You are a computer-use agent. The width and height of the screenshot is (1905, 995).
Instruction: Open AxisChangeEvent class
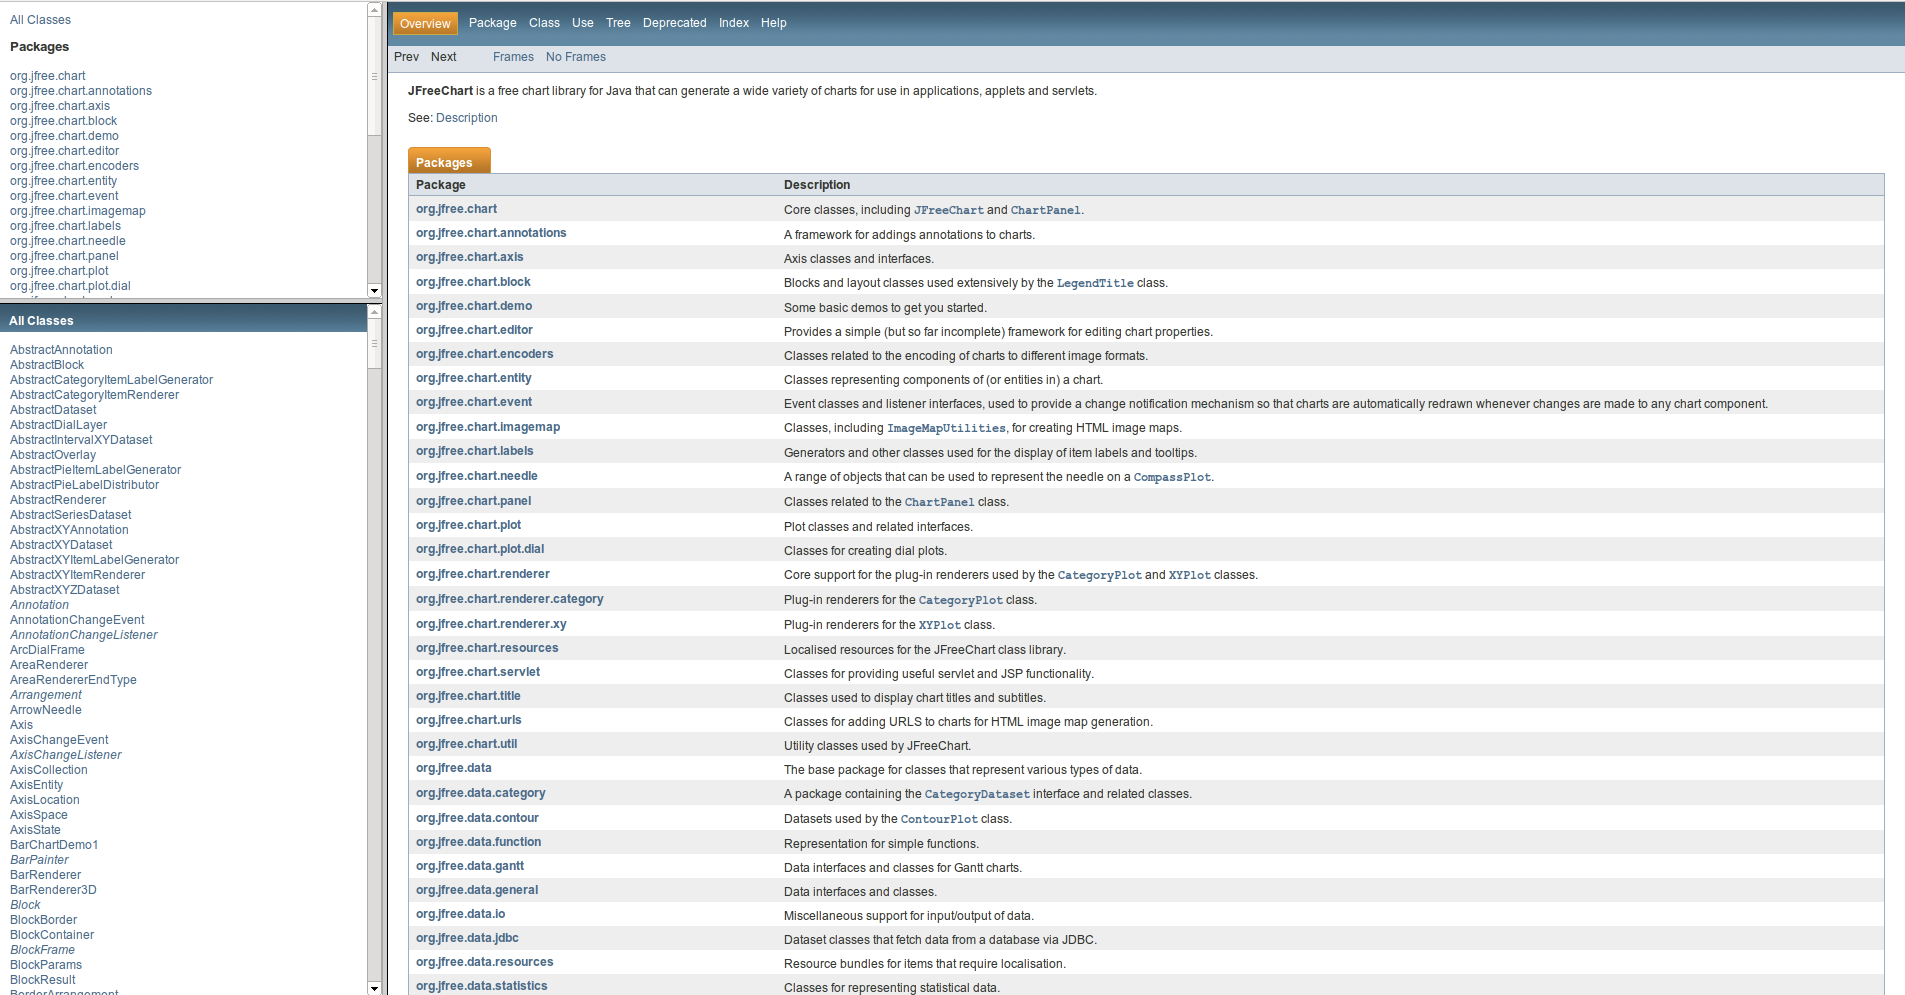(x=59, y=740)
